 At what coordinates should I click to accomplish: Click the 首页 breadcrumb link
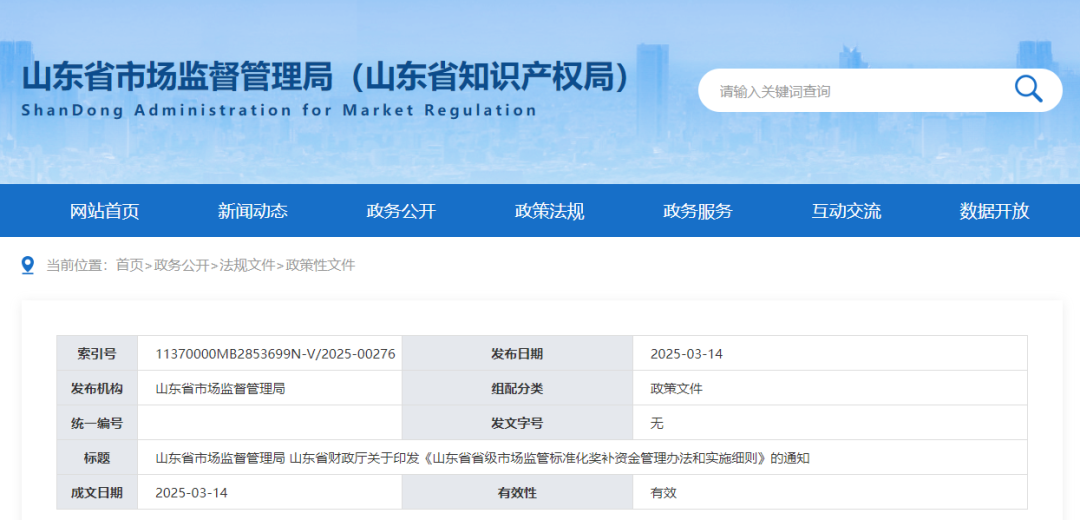click(x=129, y=265)
